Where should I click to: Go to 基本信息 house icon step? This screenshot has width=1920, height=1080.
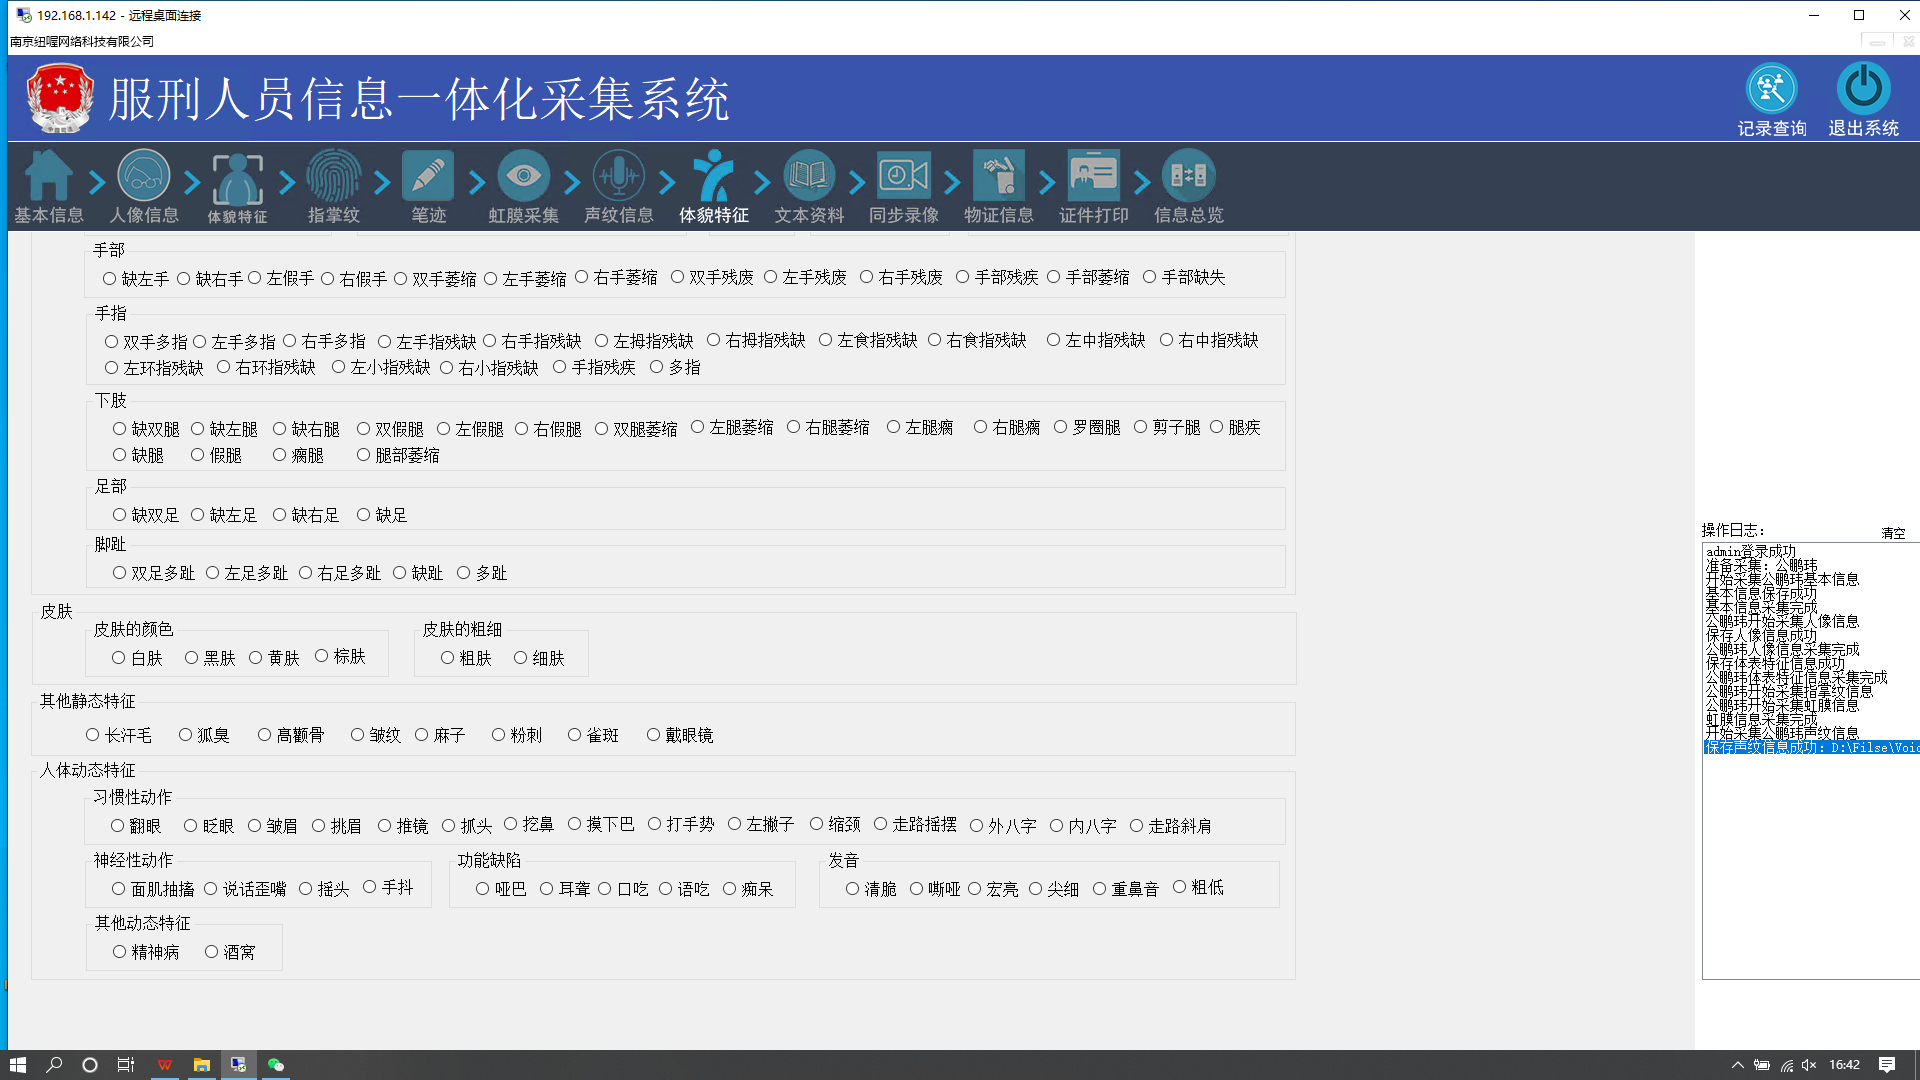coord(48,177)
